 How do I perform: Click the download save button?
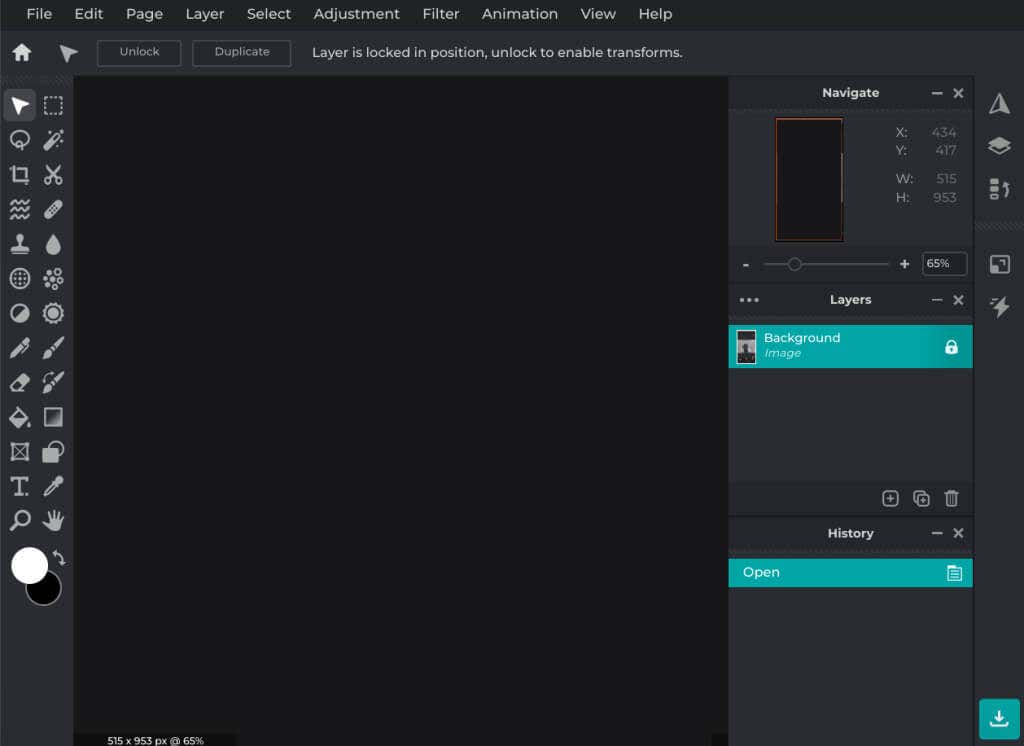[x=999, y=719]
